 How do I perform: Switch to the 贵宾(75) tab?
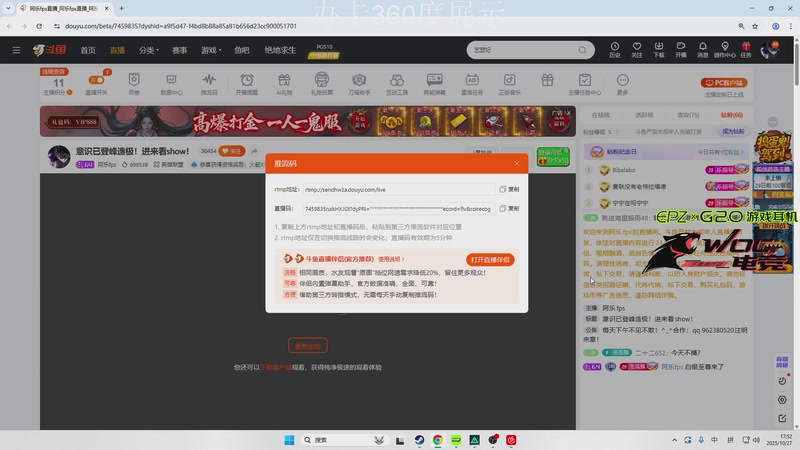point(688,115)
